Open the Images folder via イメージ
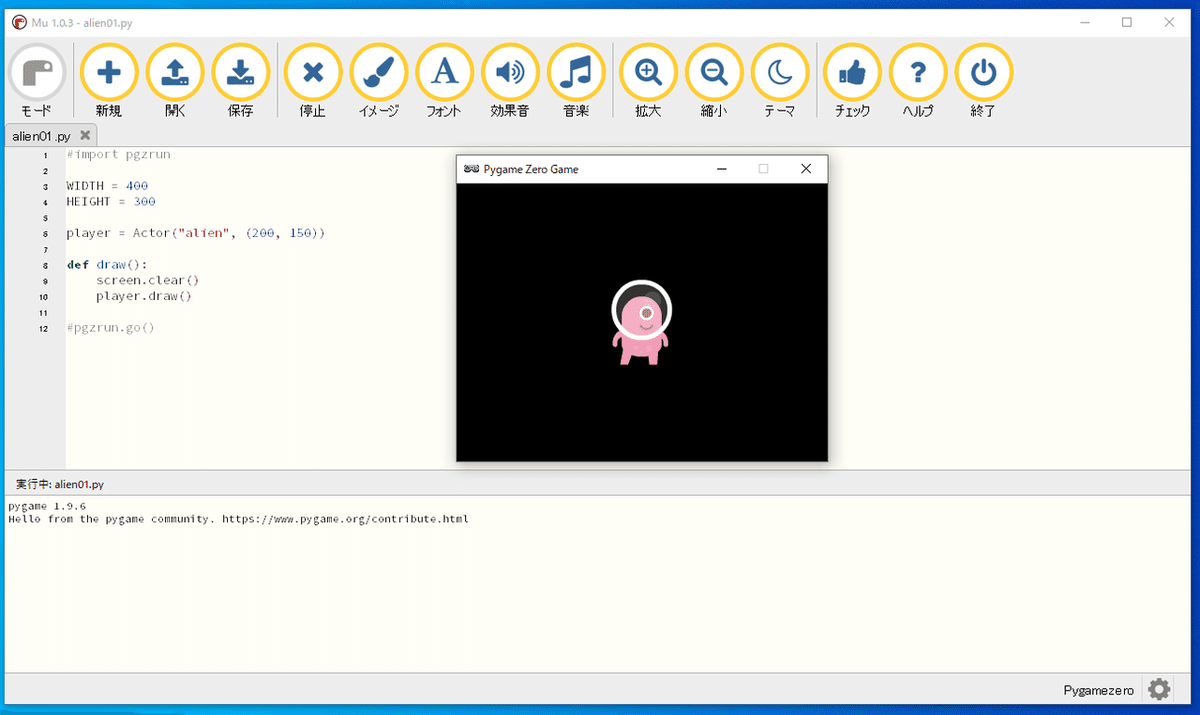The width and height of the screenshot is (1200, 715). click(378, 71)
